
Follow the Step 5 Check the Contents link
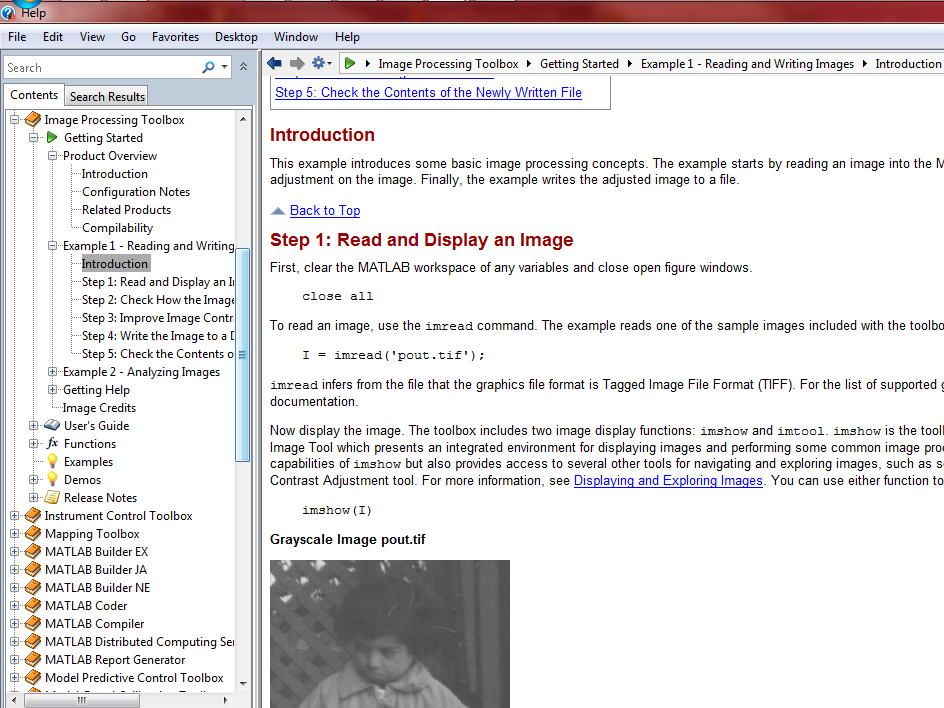(428, 93)
